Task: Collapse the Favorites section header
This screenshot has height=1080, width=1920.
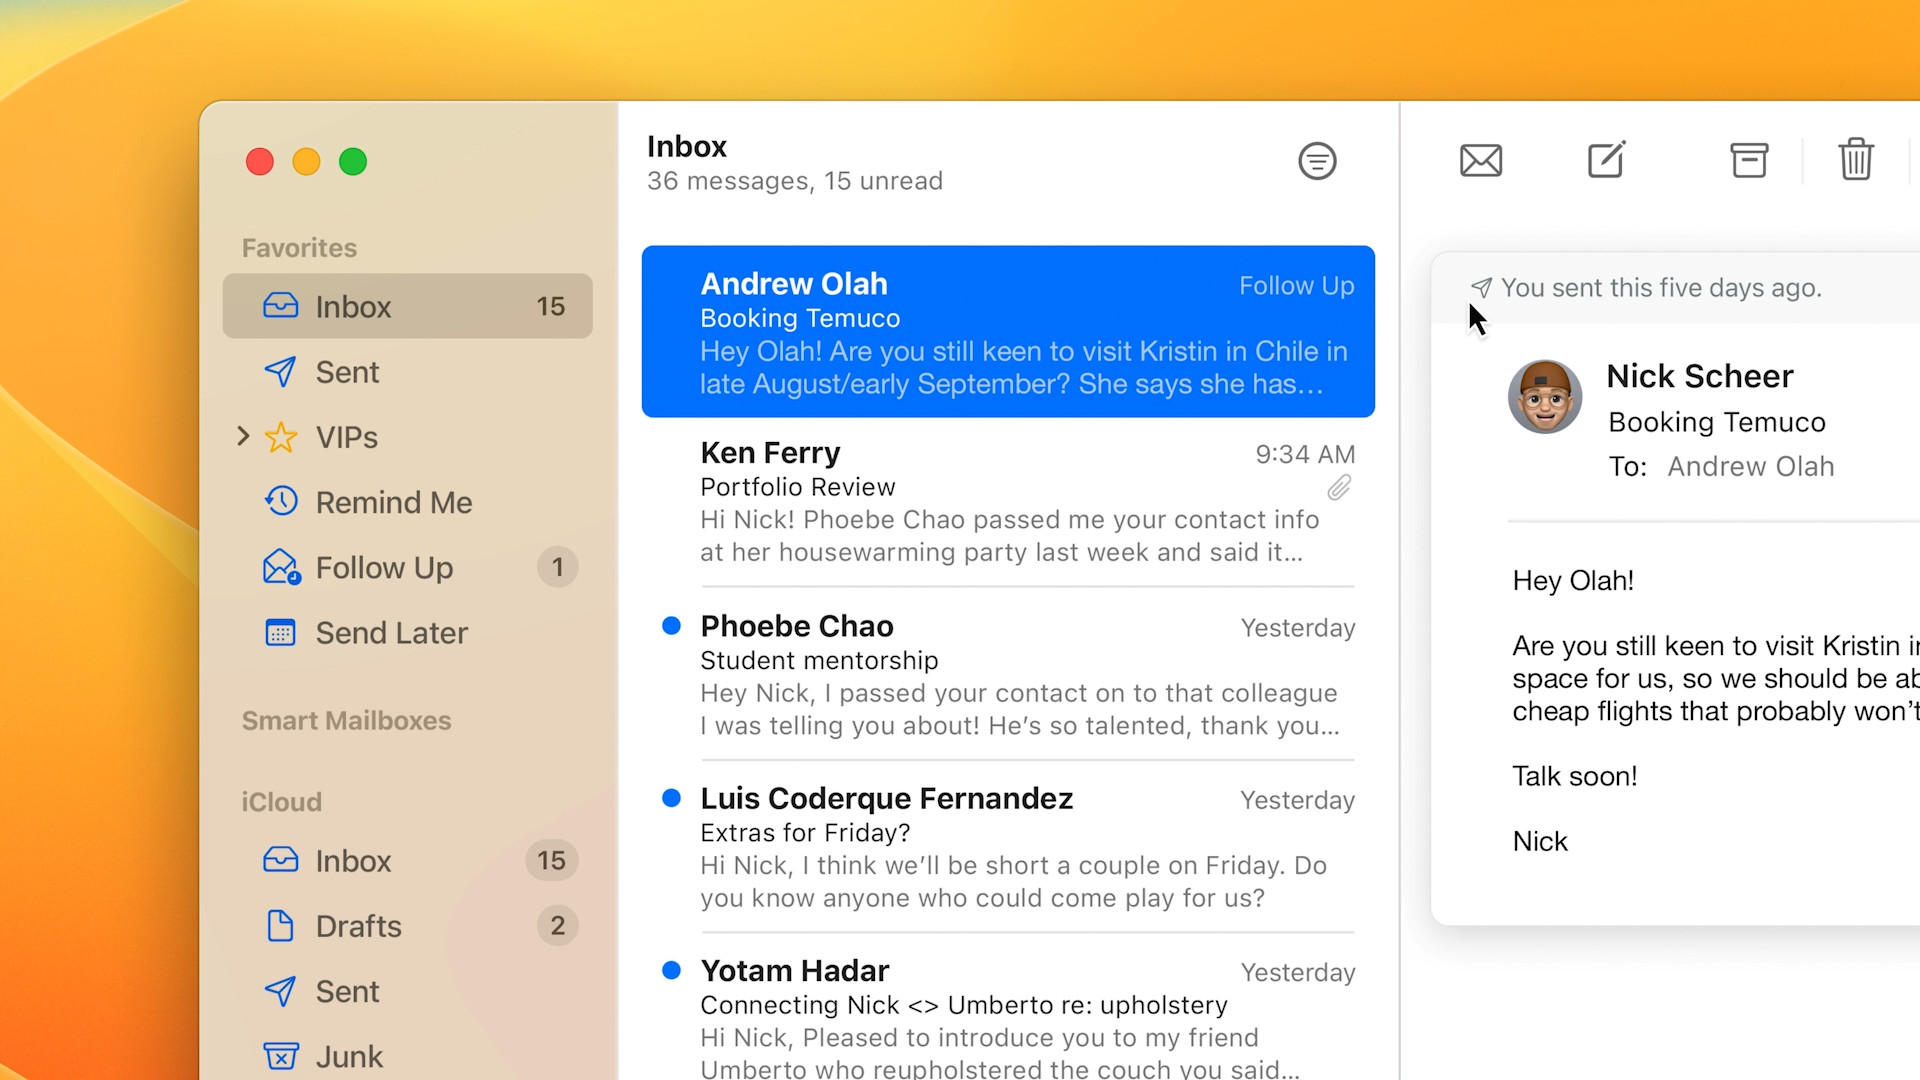Action: click(298, 247)
